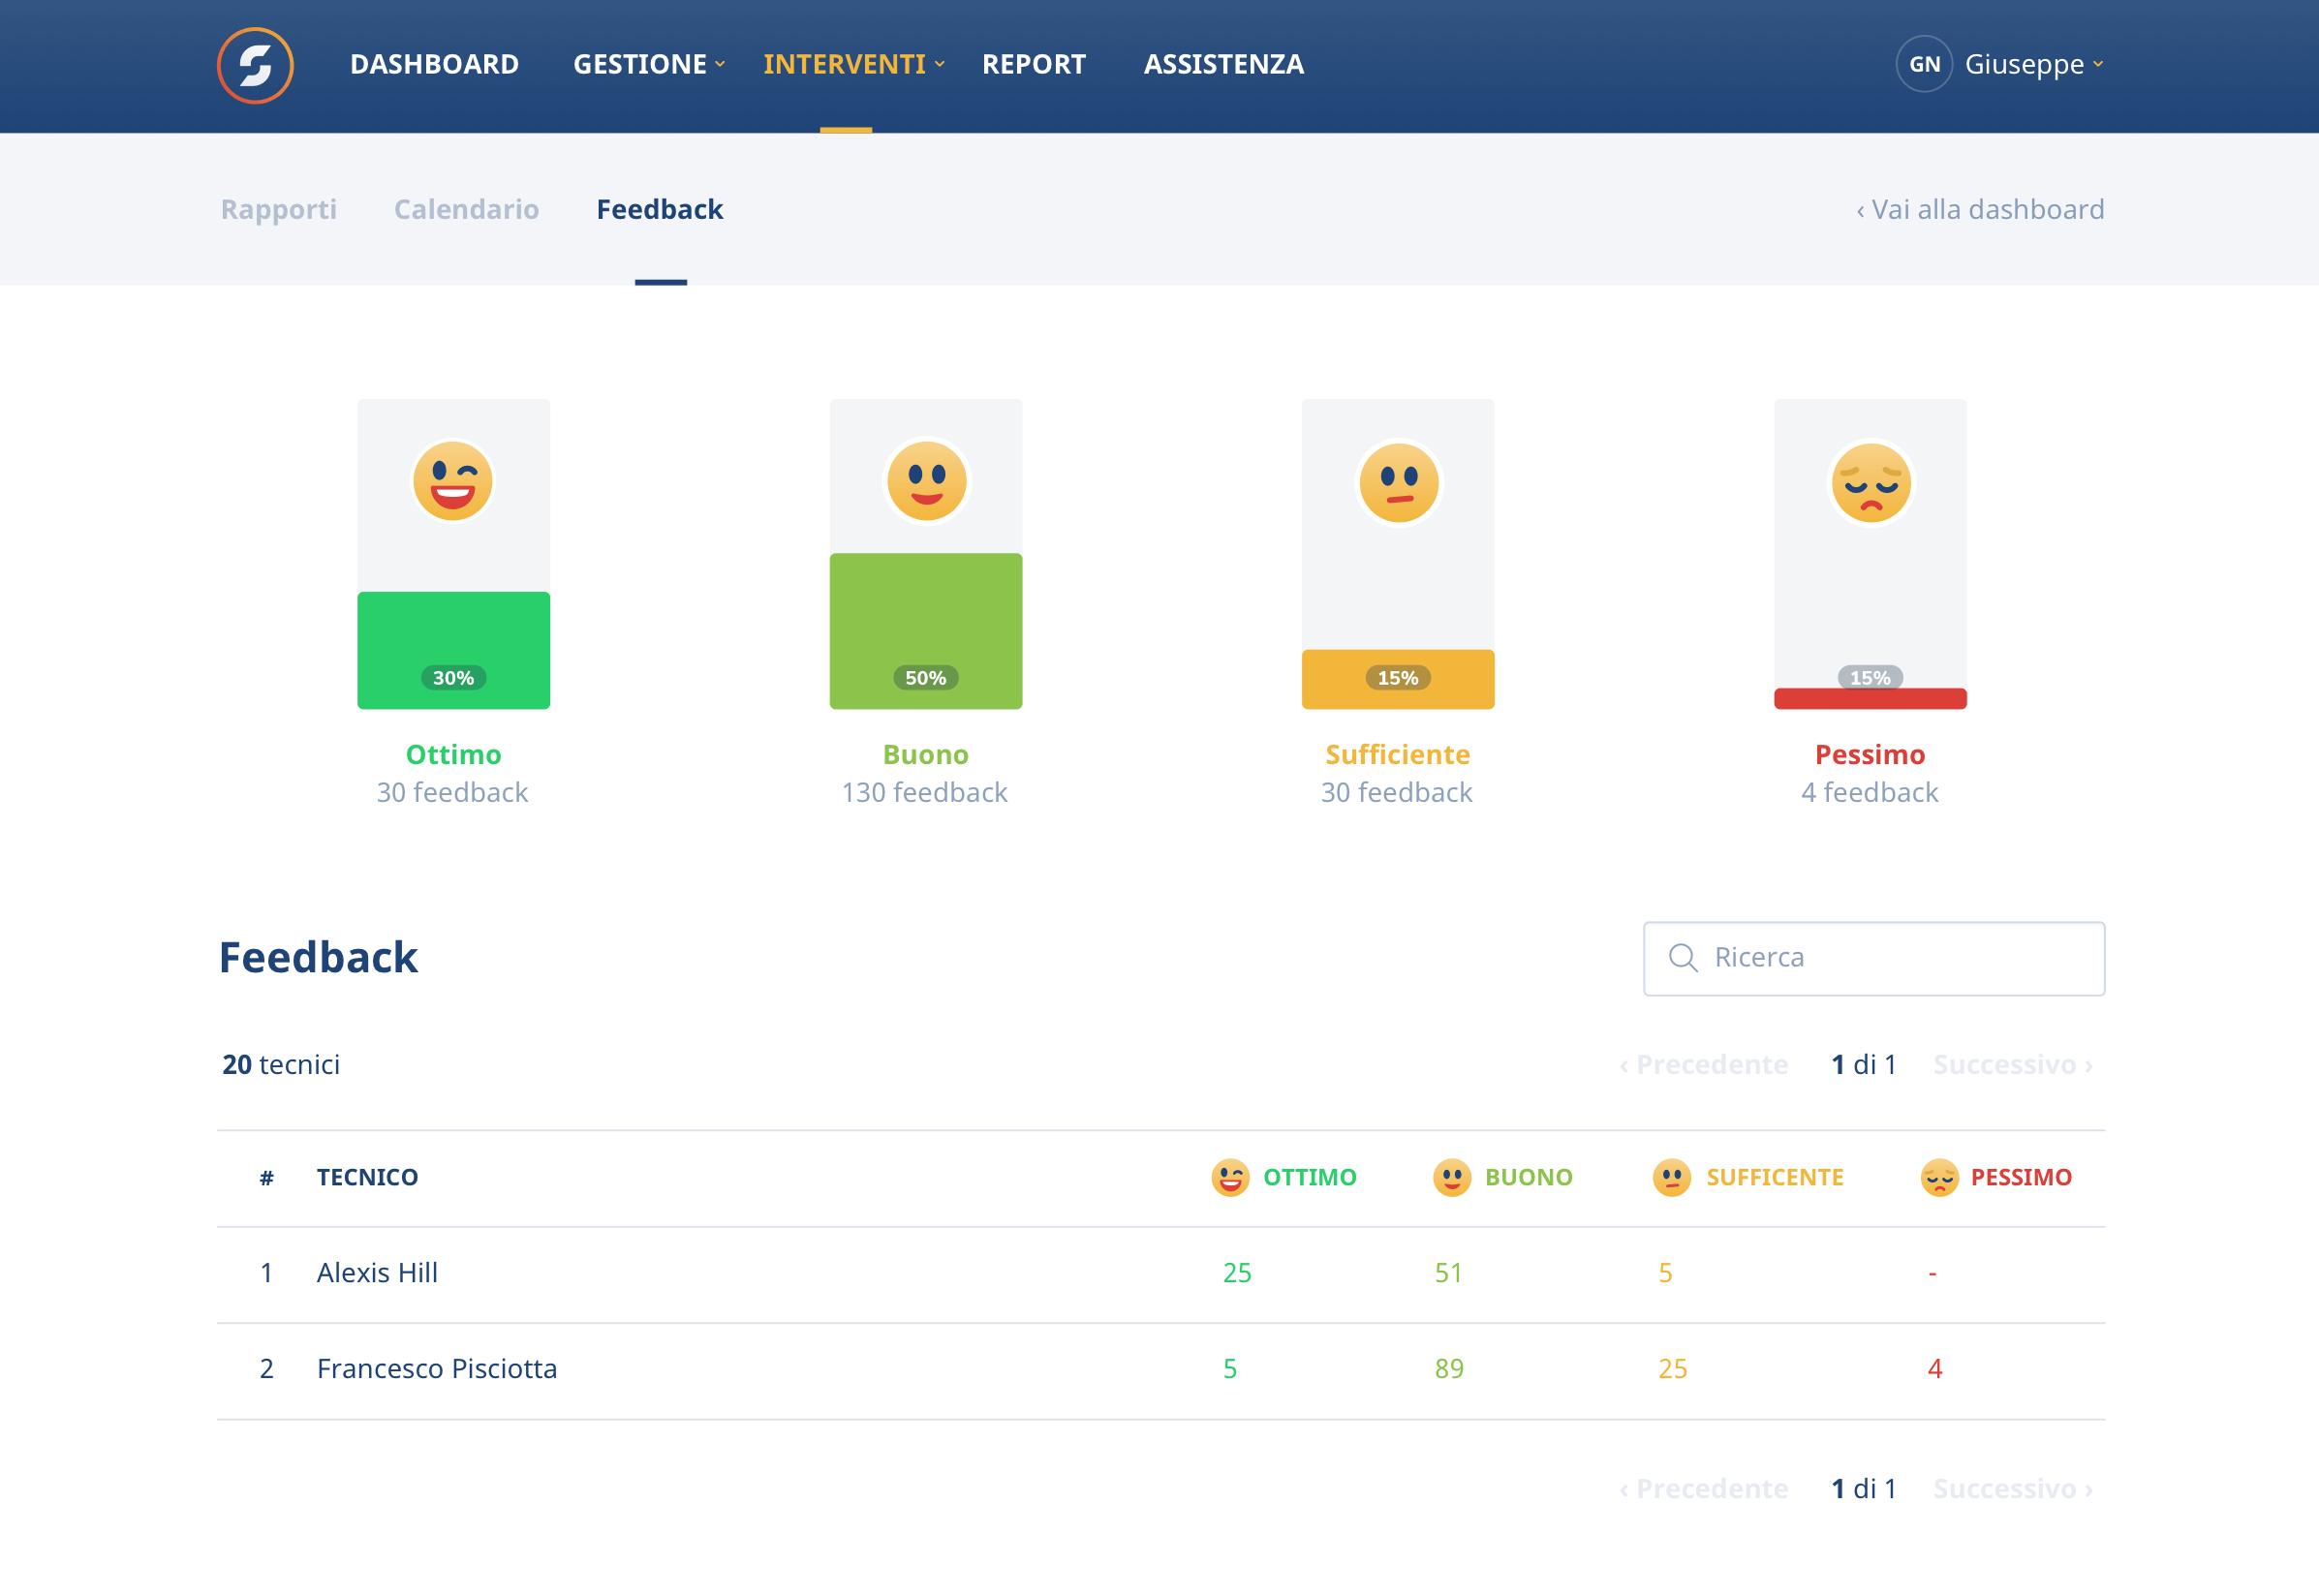This screenshot has height=1596, width=2319.
Task: Open the Francesco Pisciotta row
Action: click(437, 1368)
